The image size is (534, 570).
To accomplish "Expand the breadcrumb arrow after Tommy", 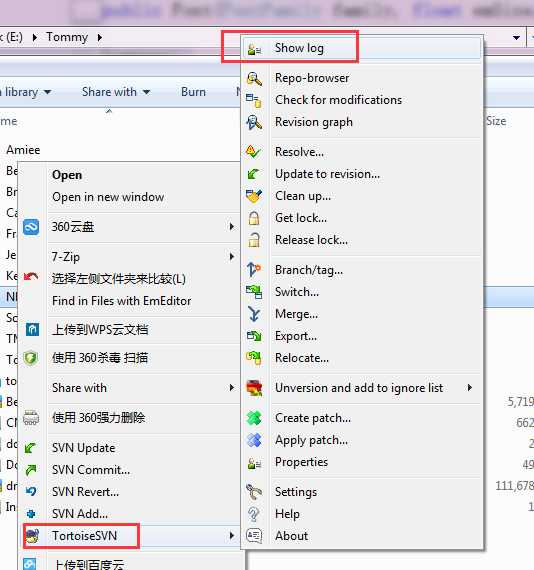I will [100, 37].
